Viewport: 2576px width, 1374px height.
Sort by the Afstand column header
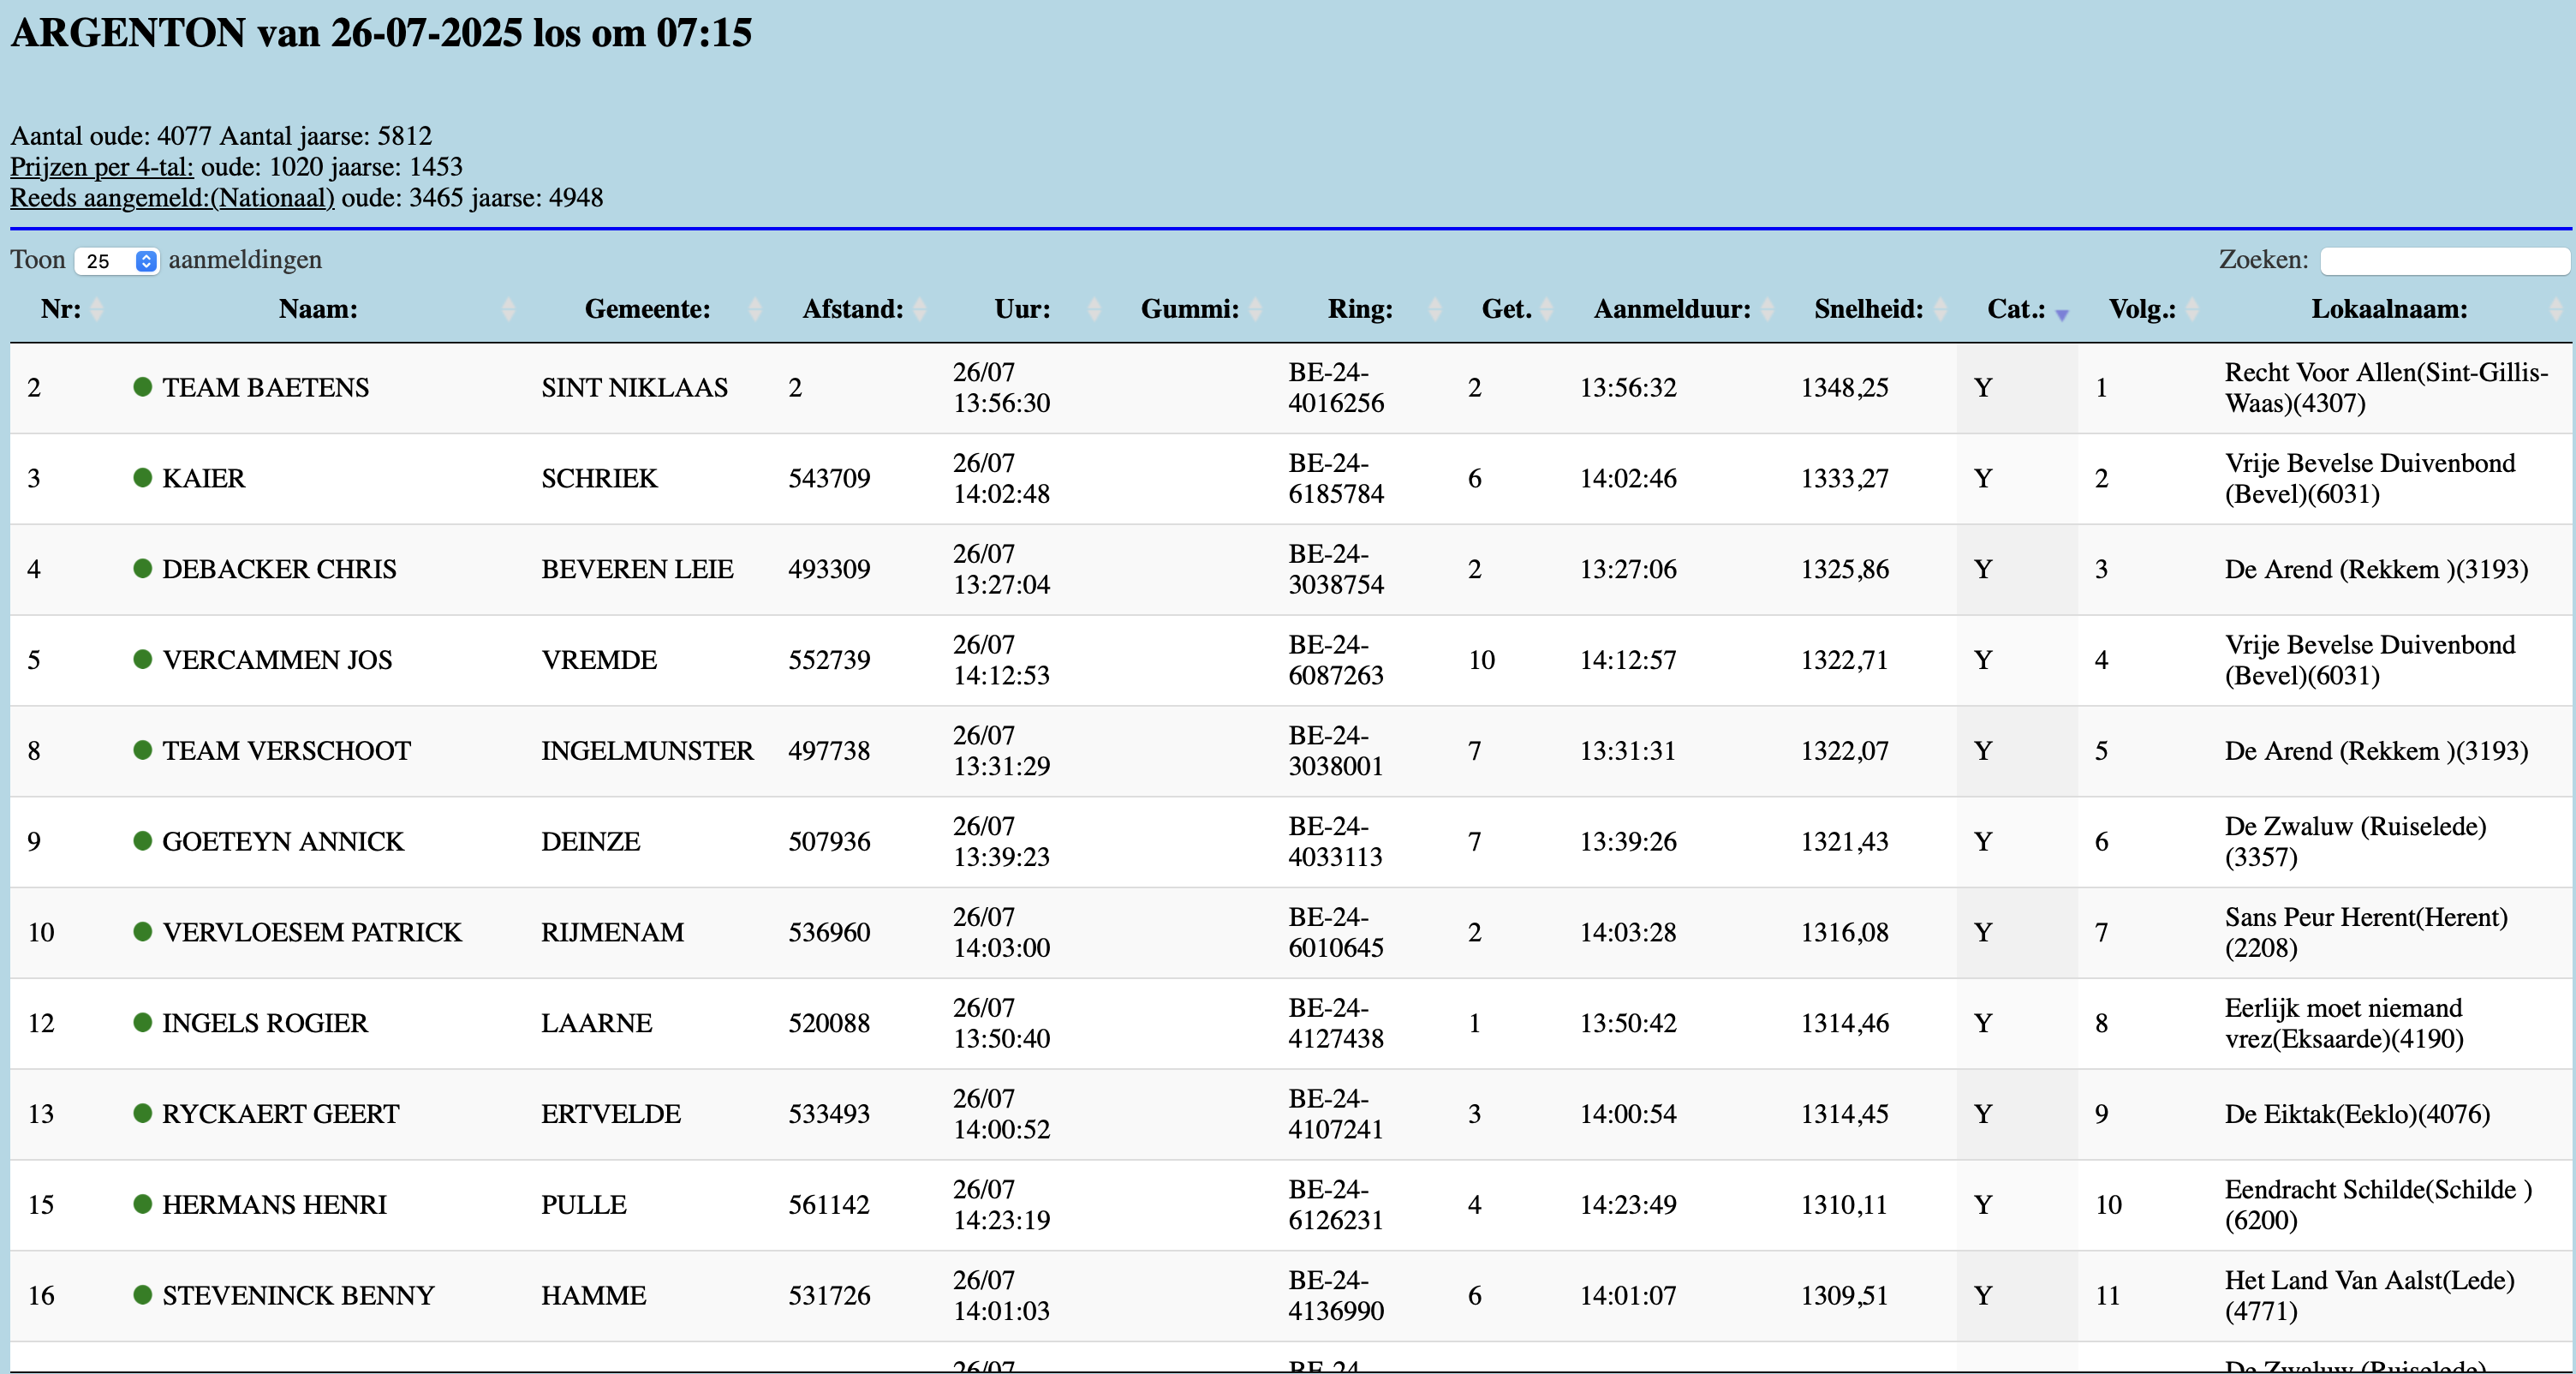point(852,309)
